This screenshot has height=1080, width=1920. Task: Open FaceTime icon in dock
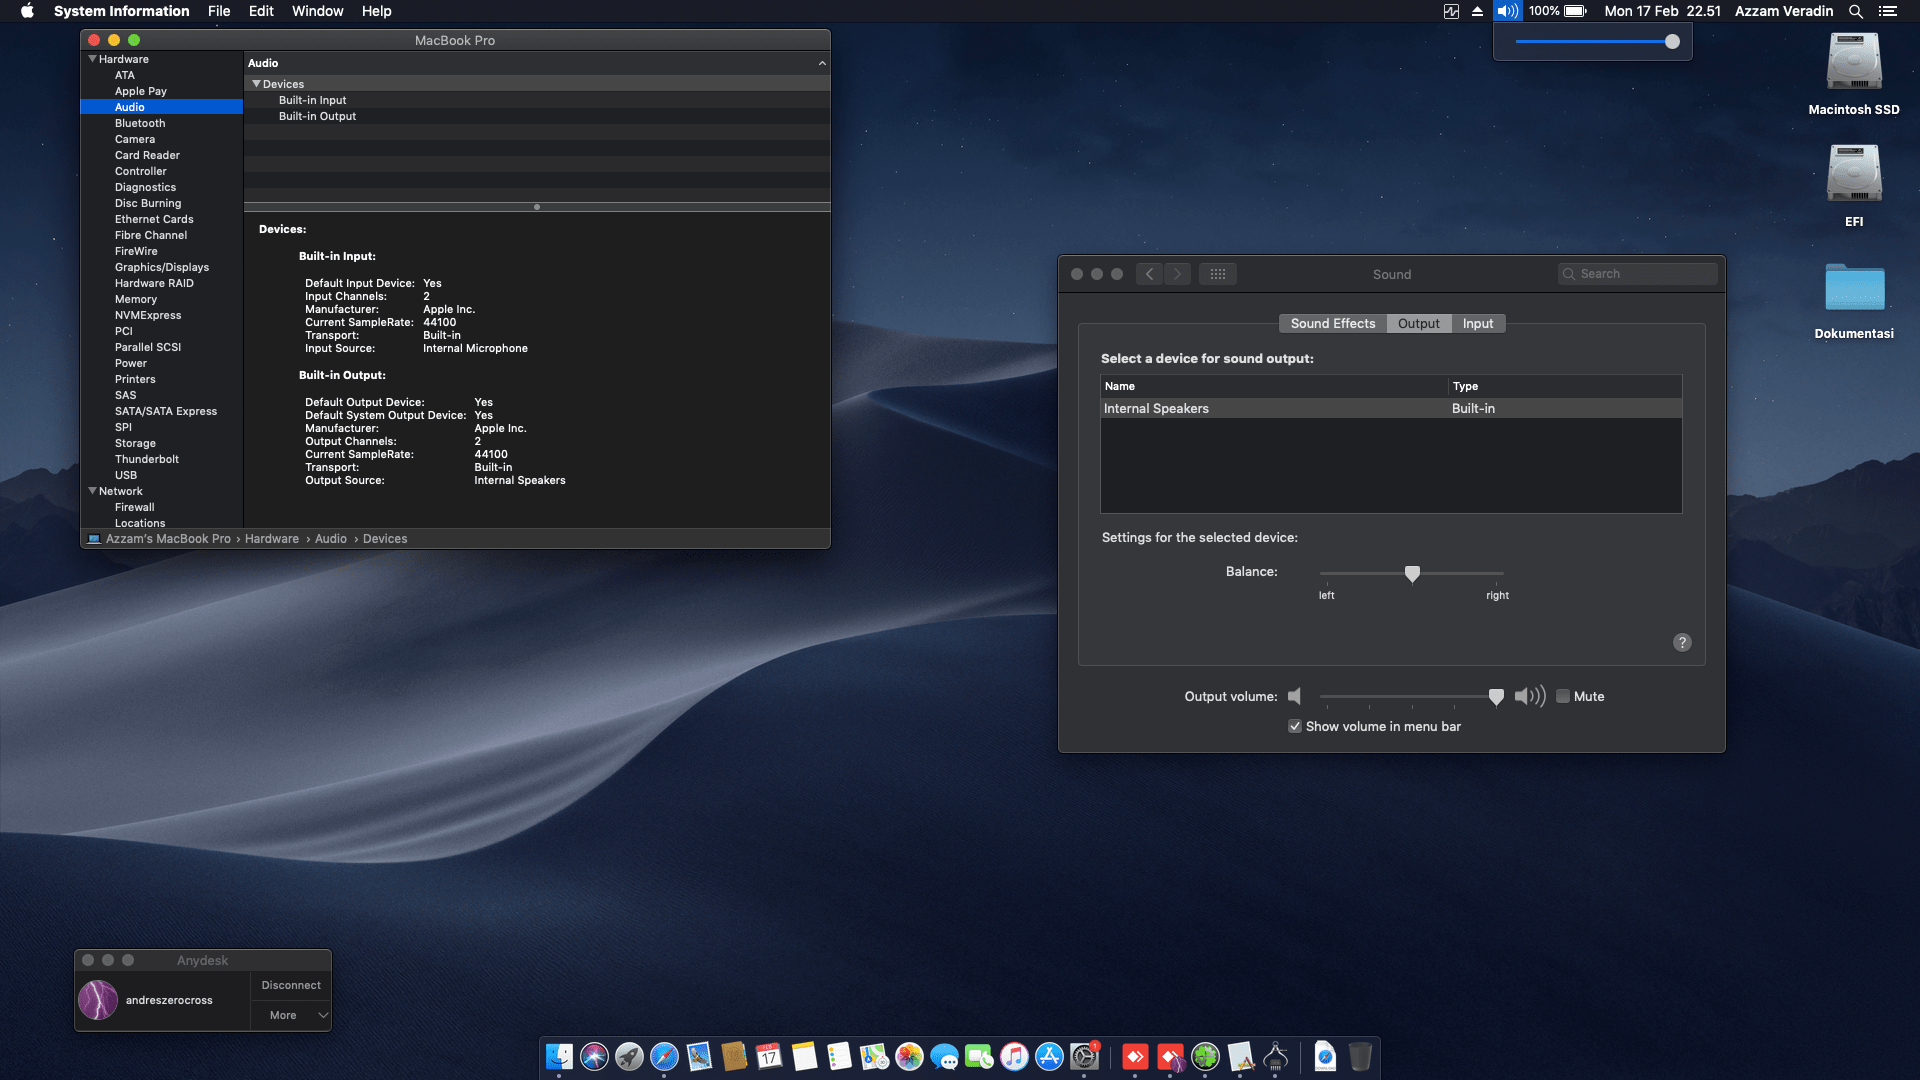coord(979,1056)
